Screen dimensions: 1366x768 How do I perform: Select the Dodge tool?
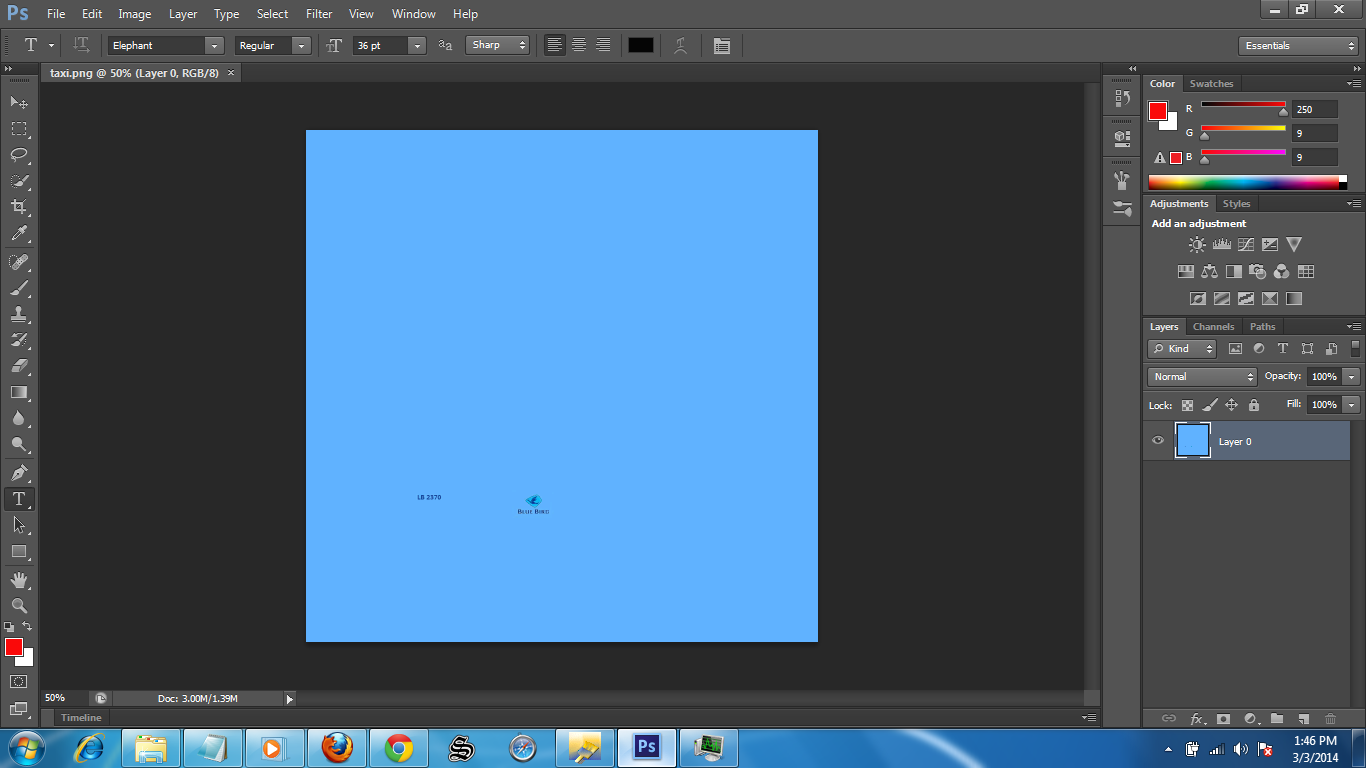[x=19, y=445]
